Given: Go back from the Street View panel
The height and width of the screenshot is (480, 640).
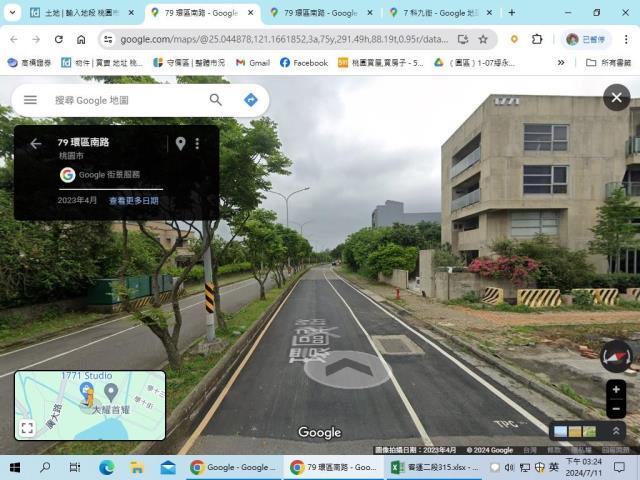Looking at the screenshot, I should click(x=36, y=143).
